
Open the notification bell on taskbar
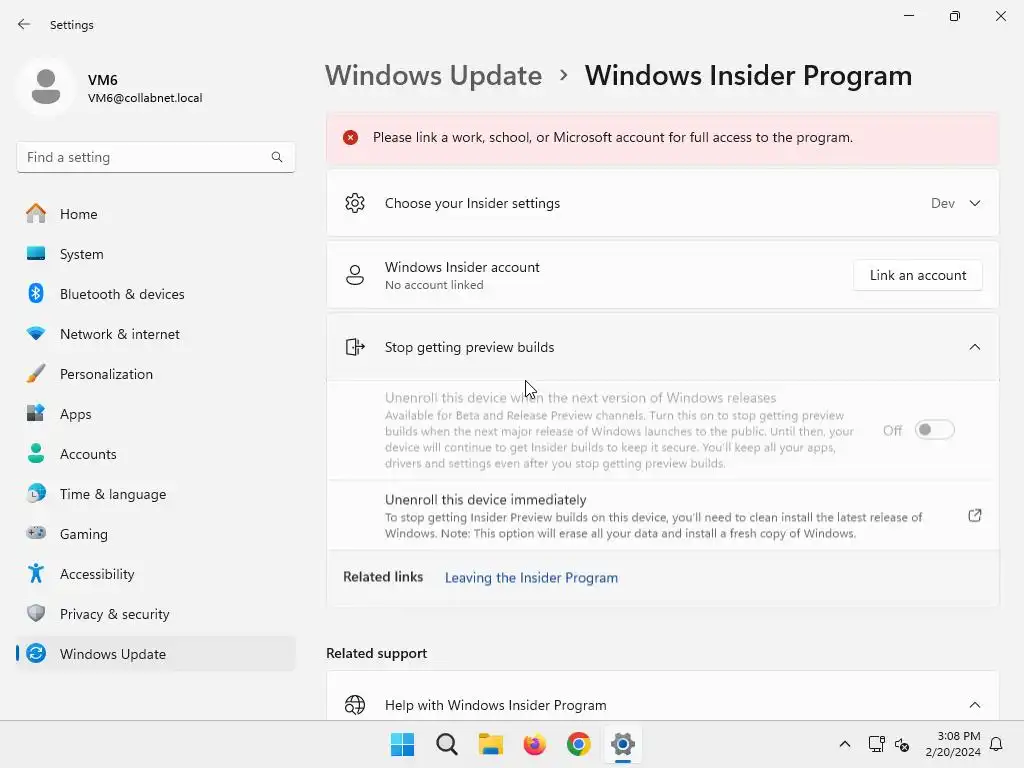pyautogui.click(x=996, y=744)
